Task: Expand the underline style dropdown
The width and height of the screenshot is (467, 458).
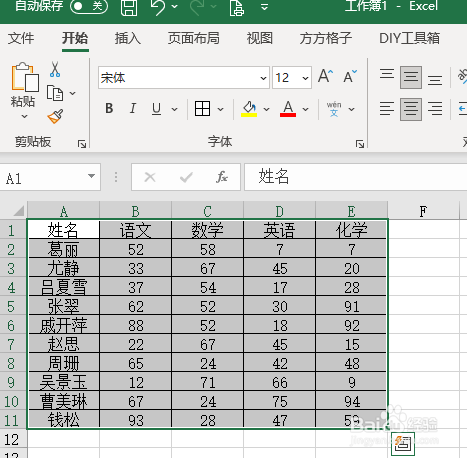Action: (x=174, y=109)
